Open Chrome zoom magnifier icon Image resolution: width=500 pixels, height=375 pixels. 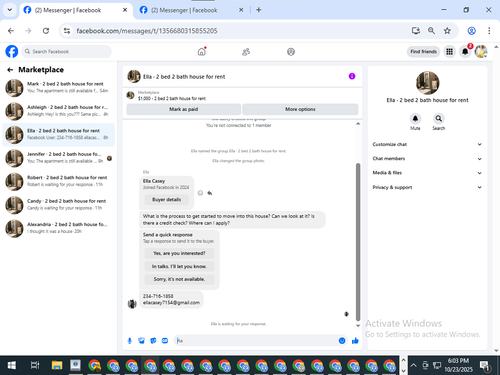(x=431, y=31)
